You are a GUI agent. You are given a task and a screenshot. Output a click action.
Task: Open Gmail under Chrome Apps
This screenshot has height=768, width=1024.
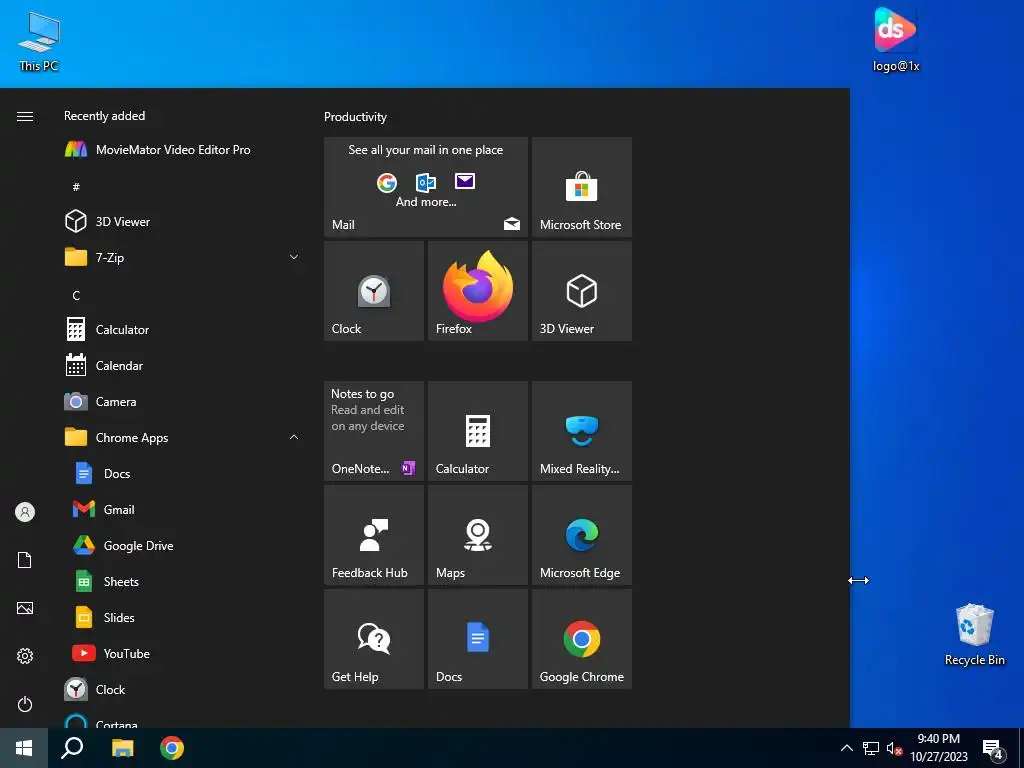point(183,509)
